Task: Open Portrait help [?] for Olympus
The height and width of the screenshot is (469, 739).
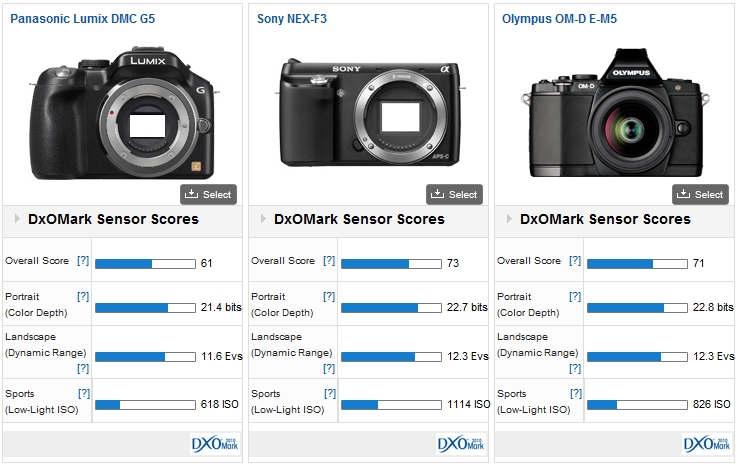Action: click(575, 296)
